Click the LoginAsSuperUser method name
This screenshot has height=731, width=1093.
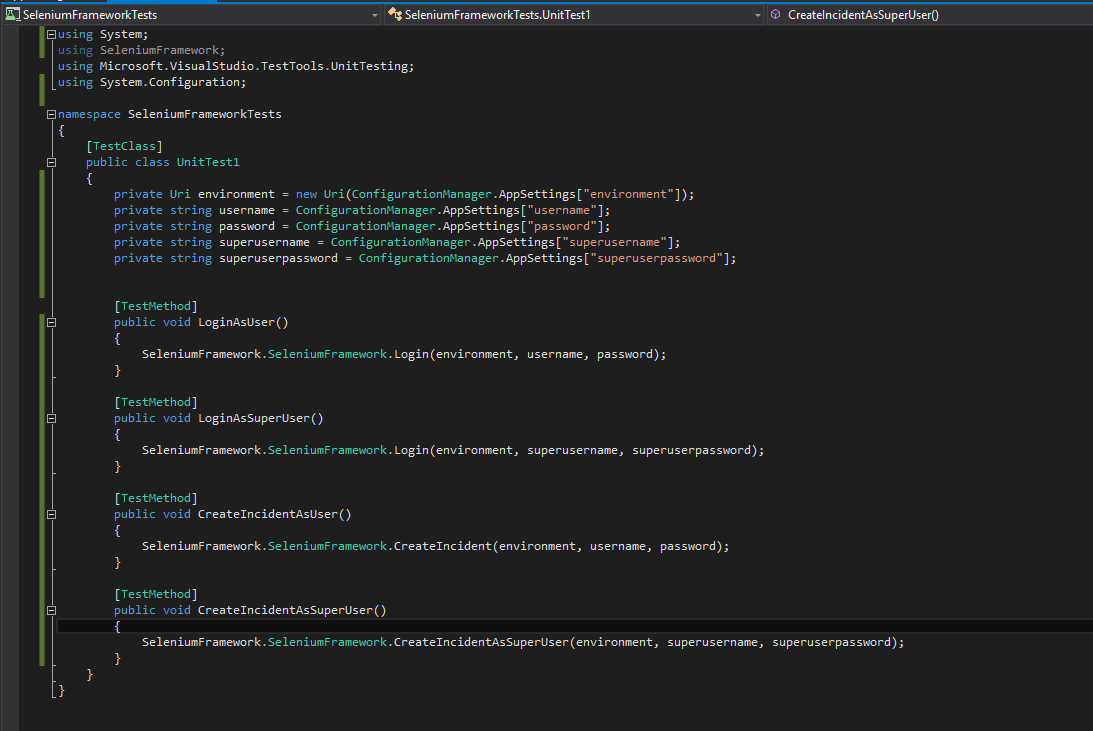254,419
